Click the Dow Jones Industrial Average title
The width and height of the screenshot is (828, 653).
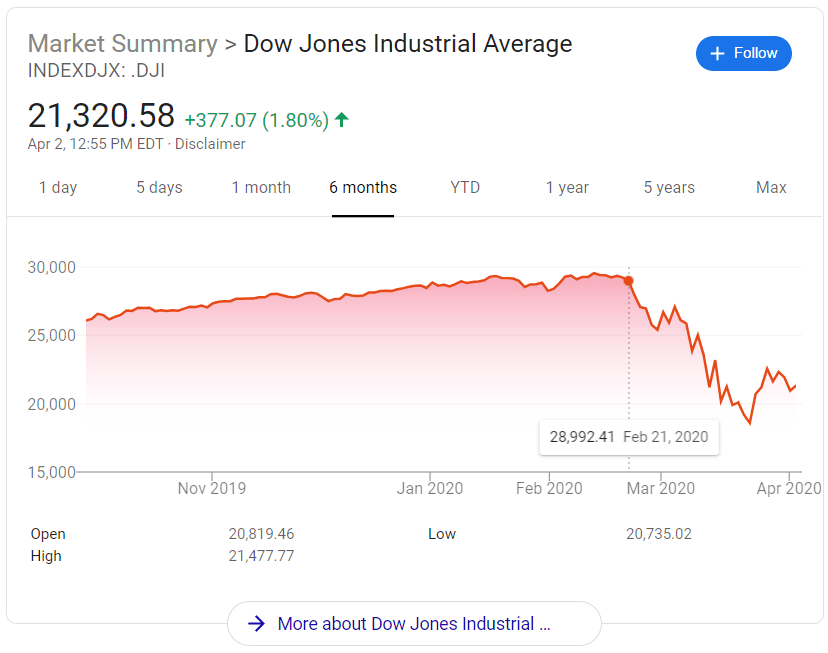[x=408, y=44]
